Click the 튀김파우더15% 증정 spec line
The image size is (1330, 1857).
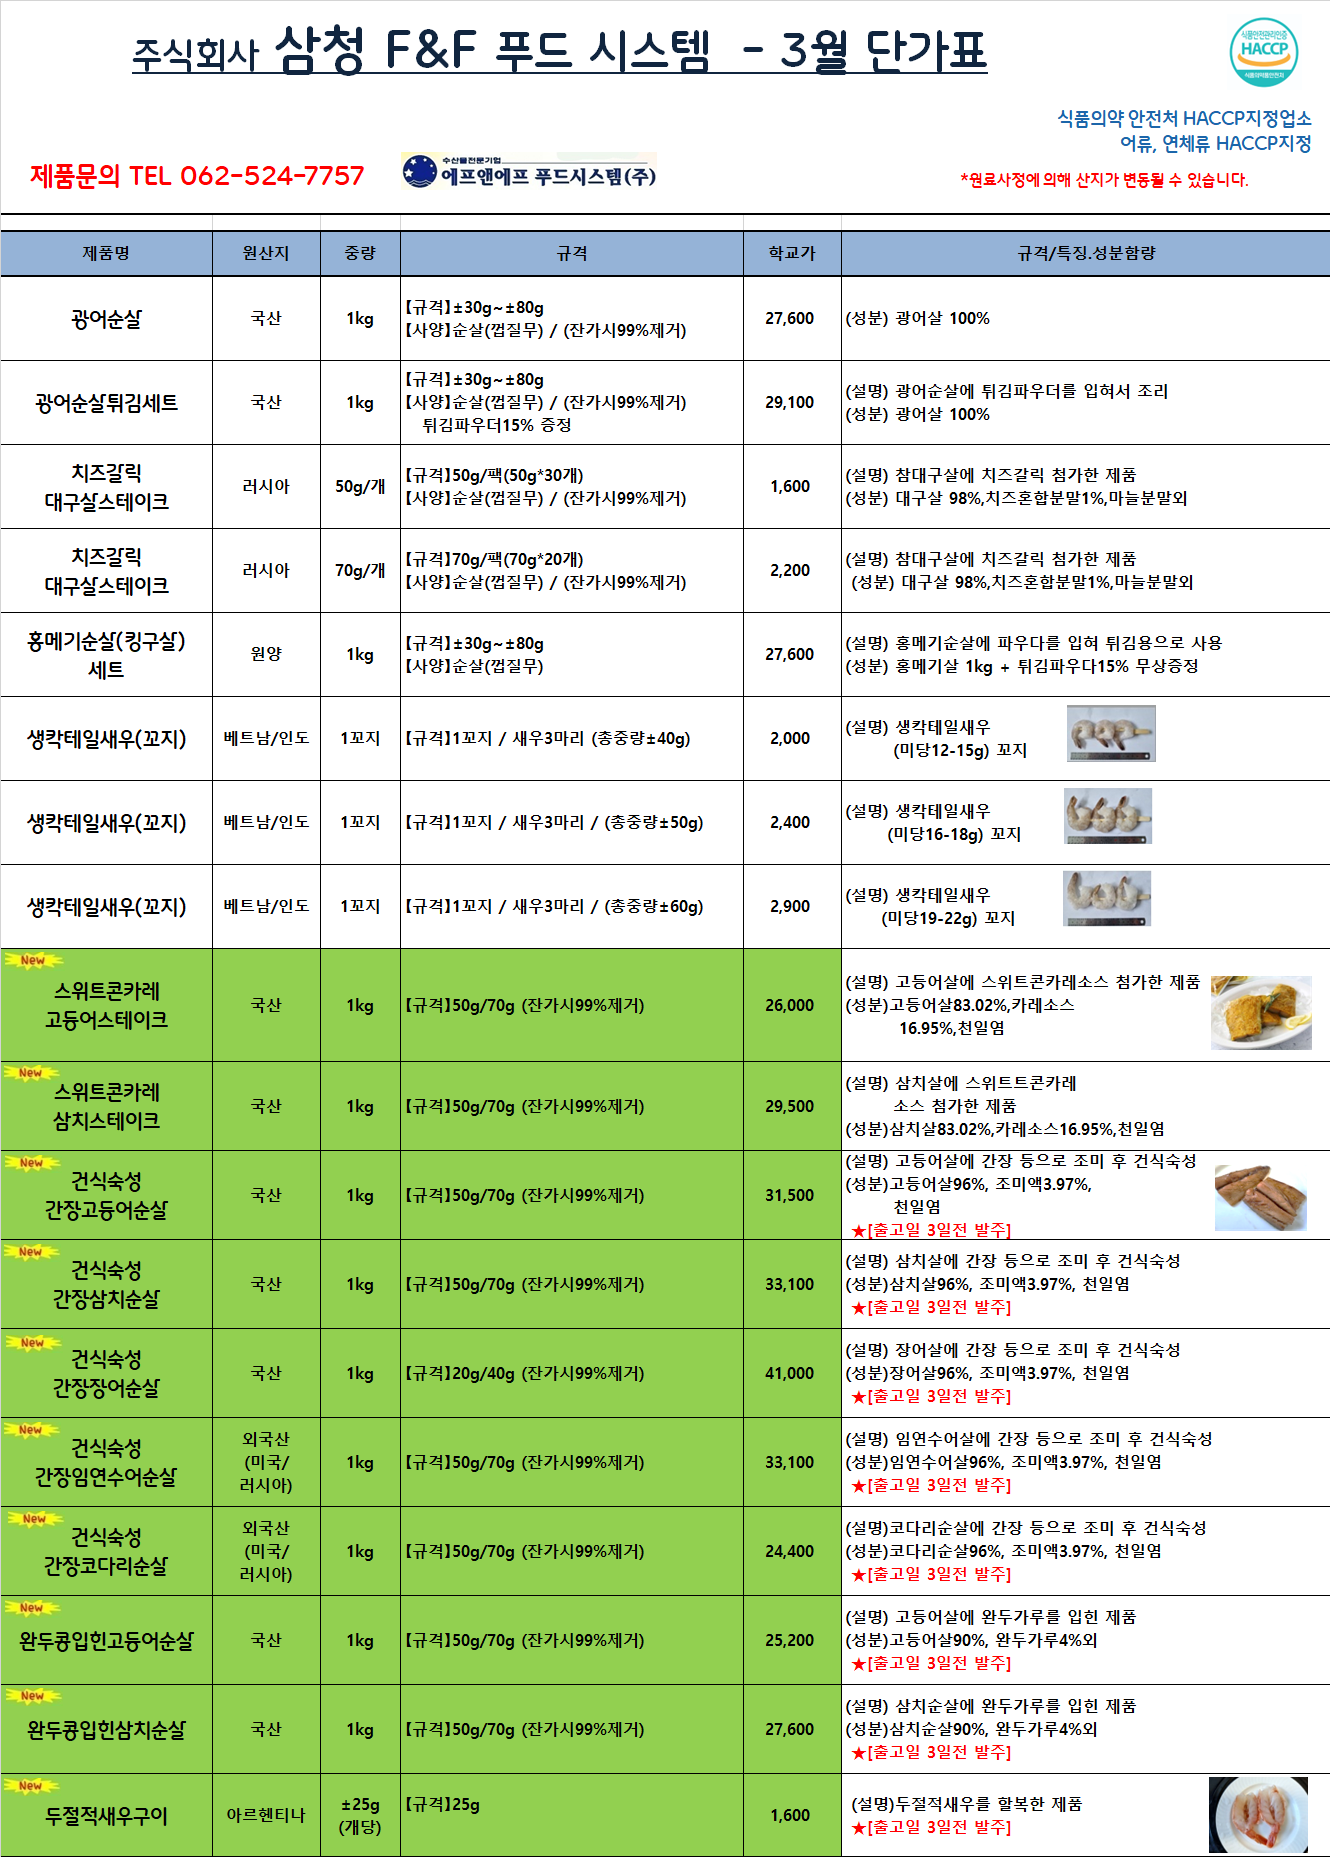(497, 425)
